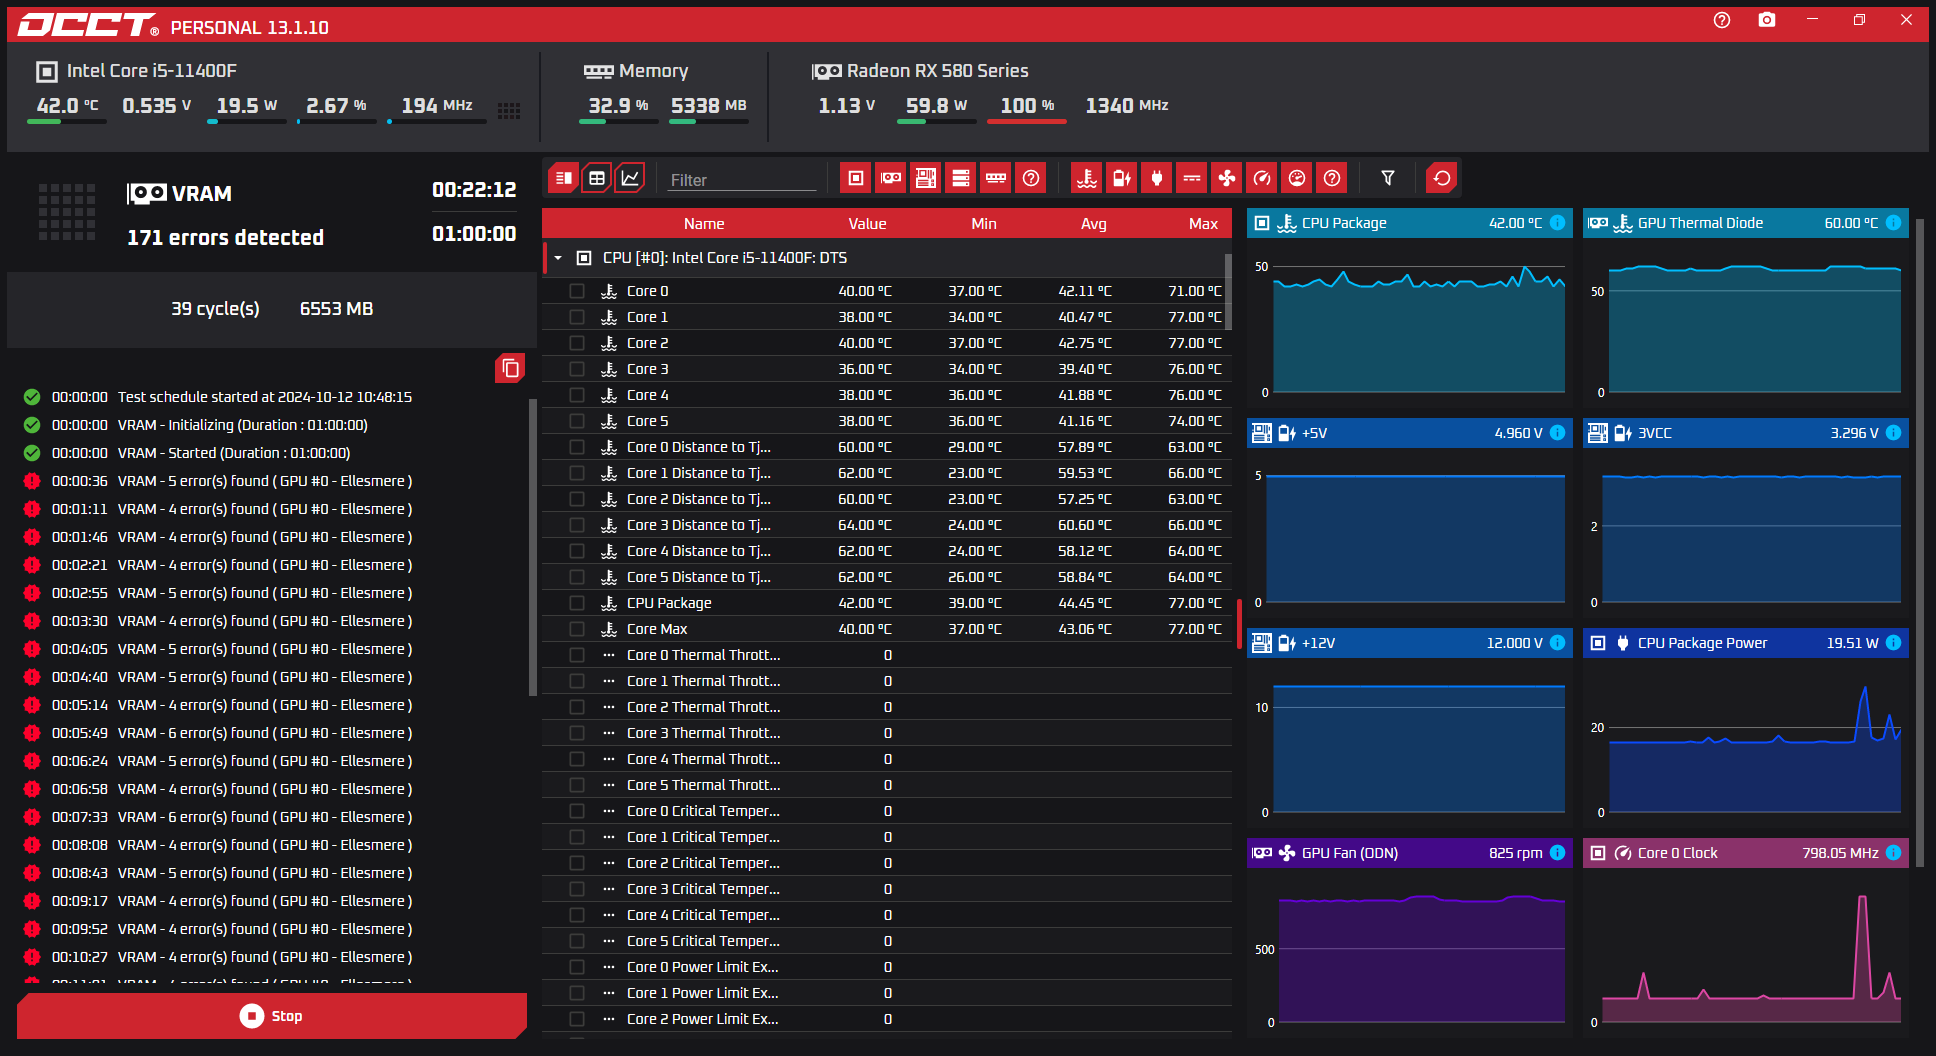Screen dimensions: 1936x1056
Task: Stop the running VRAM test
Action: pos(271,1016)
